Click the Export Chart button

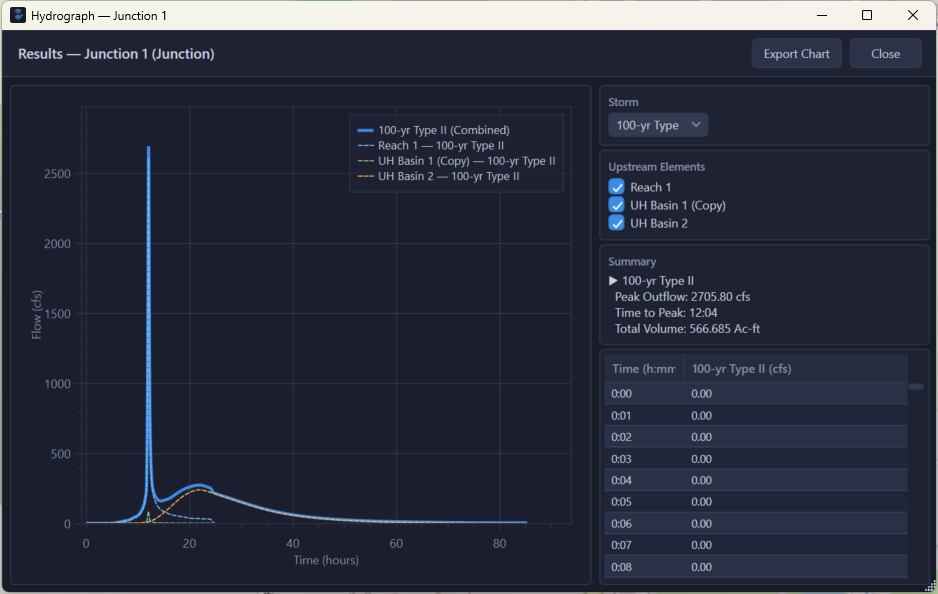pyautogui.click(x=796, y=53)
